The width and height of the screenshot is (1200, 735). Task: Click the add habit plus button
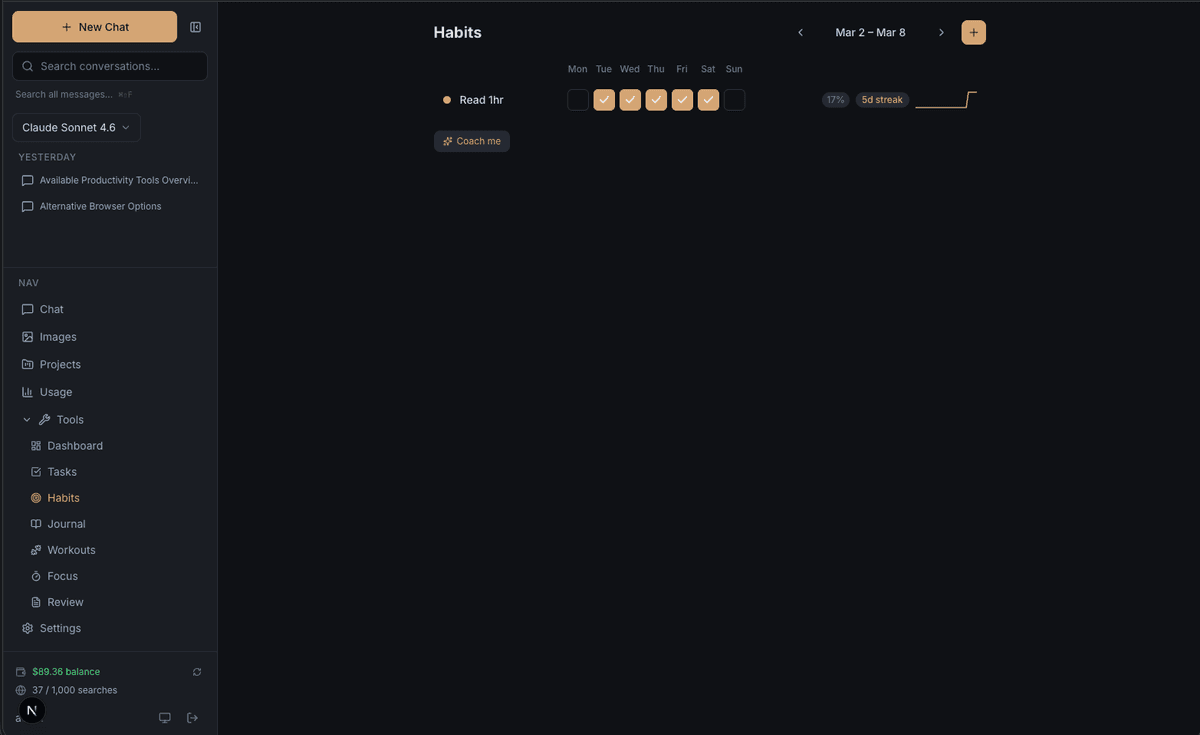coord(973,32)
